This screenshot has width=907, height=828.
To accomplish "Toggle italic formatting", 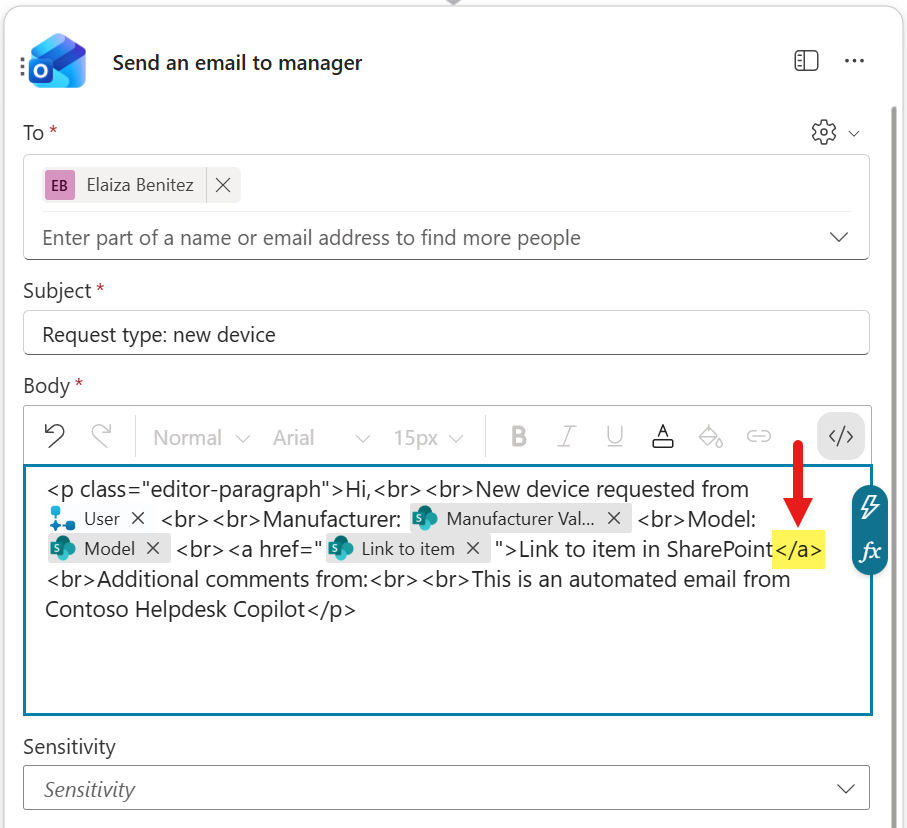I will point(567,436).
